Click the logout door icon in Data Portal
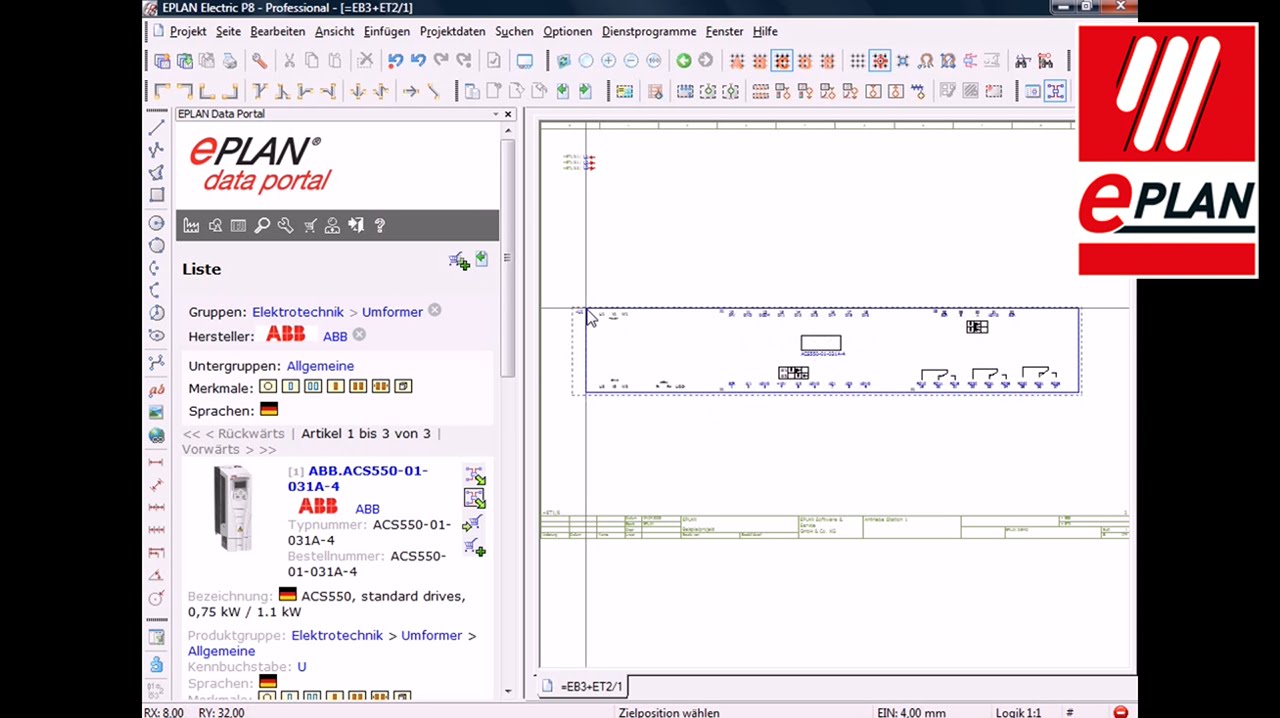The width and height of the screenshot is (1280, 718). click(356, 226)
